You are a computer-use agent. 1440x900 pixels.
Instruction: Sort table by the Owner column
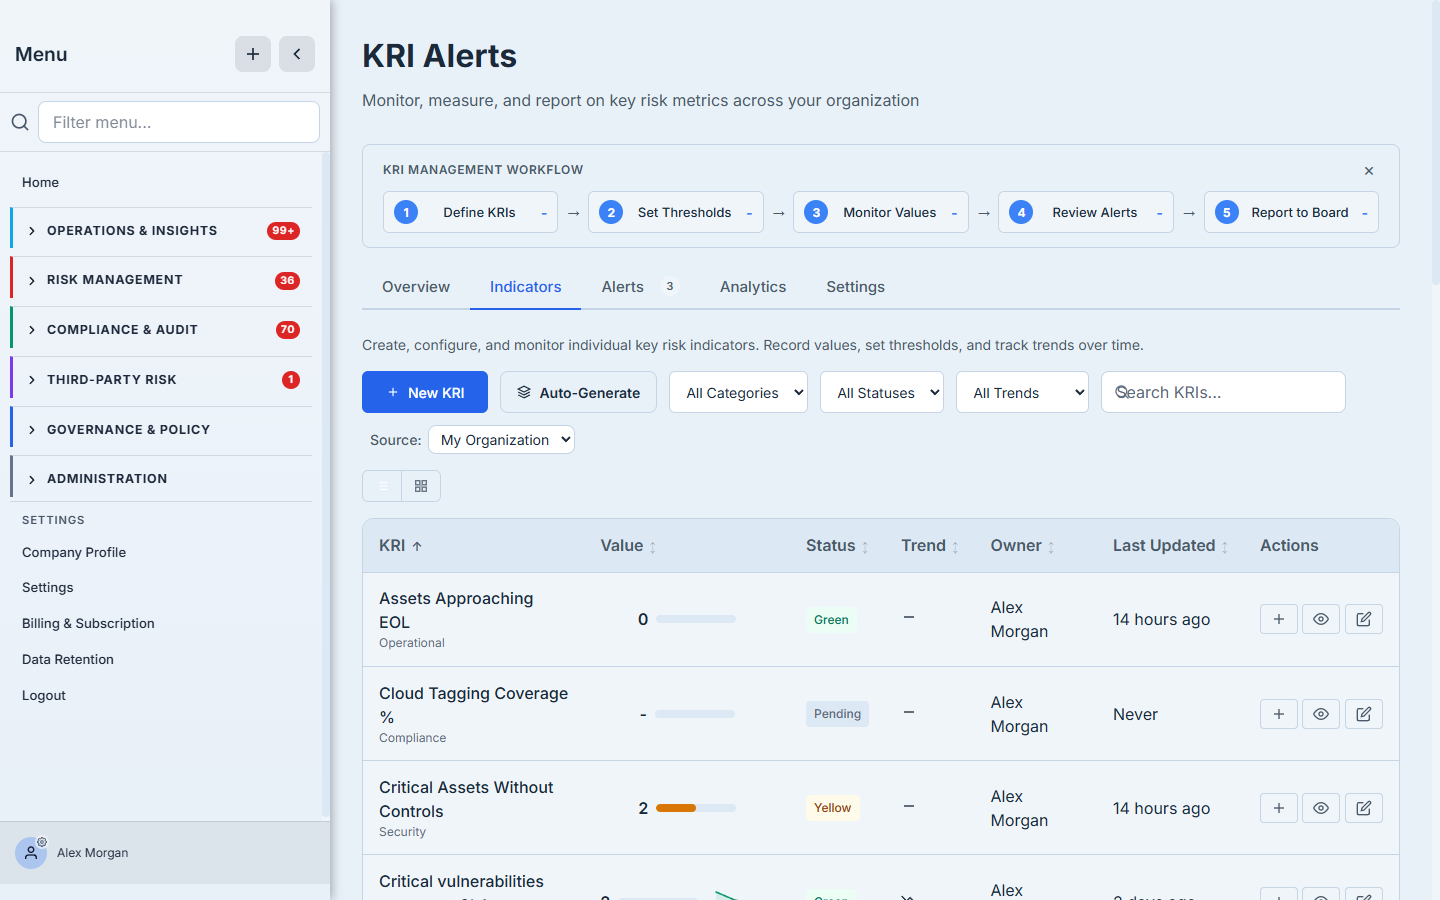pos(1022,546)
